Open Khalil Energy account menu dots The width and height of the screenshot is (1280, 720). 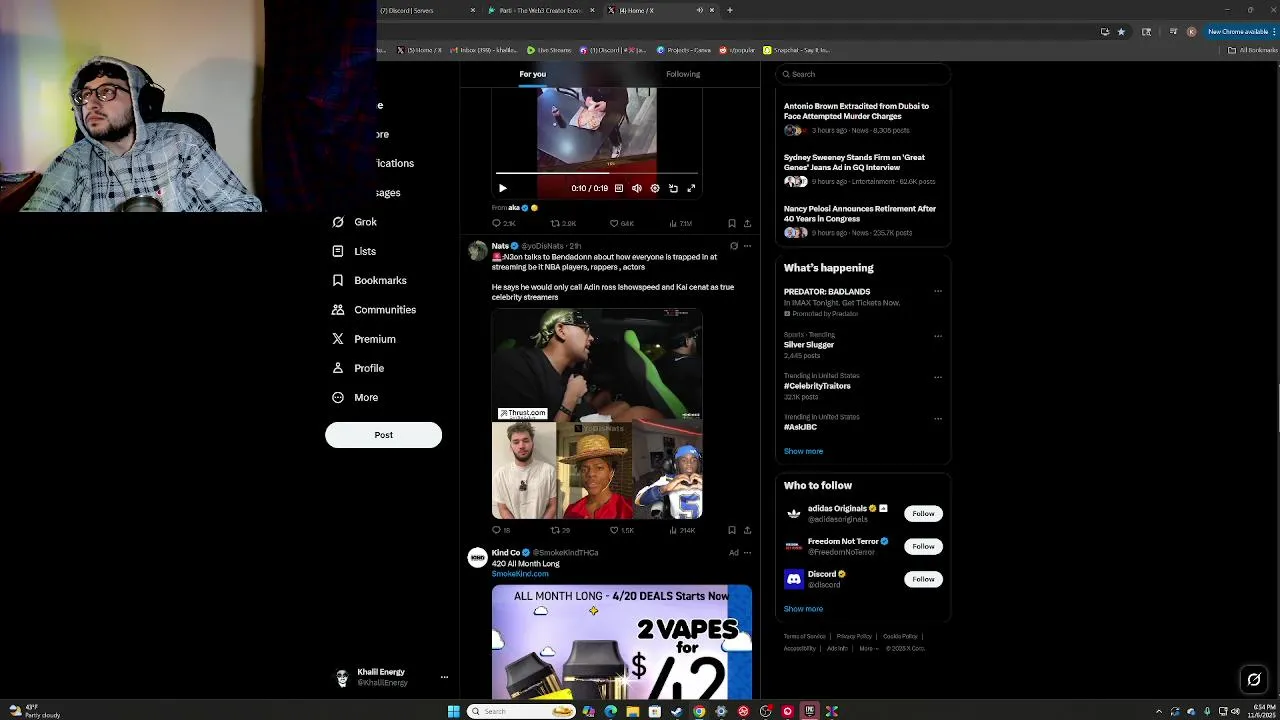coord(444,677)
